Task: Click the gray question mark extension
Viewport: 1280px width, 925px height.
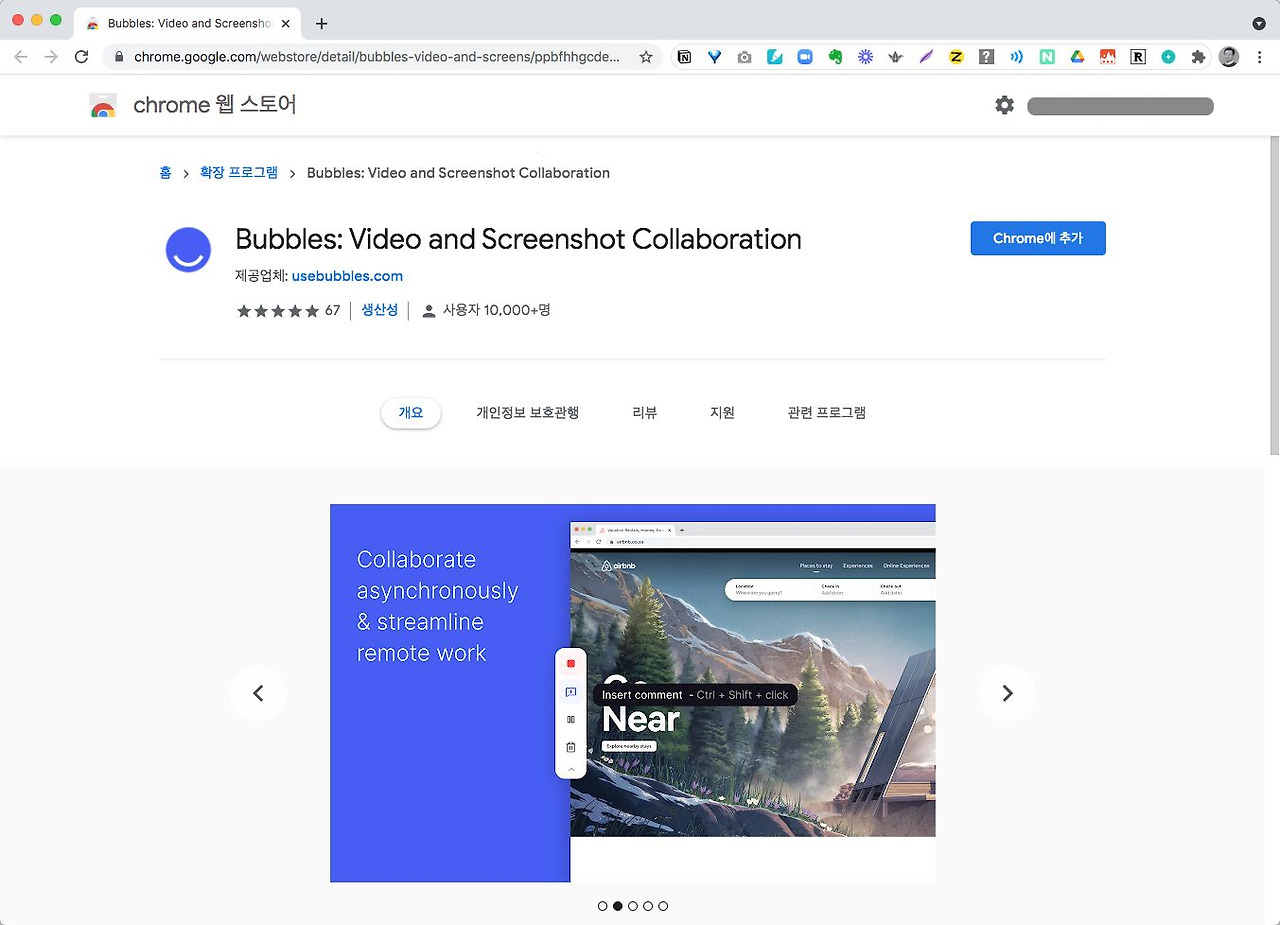Action: (x=986, y=57)
